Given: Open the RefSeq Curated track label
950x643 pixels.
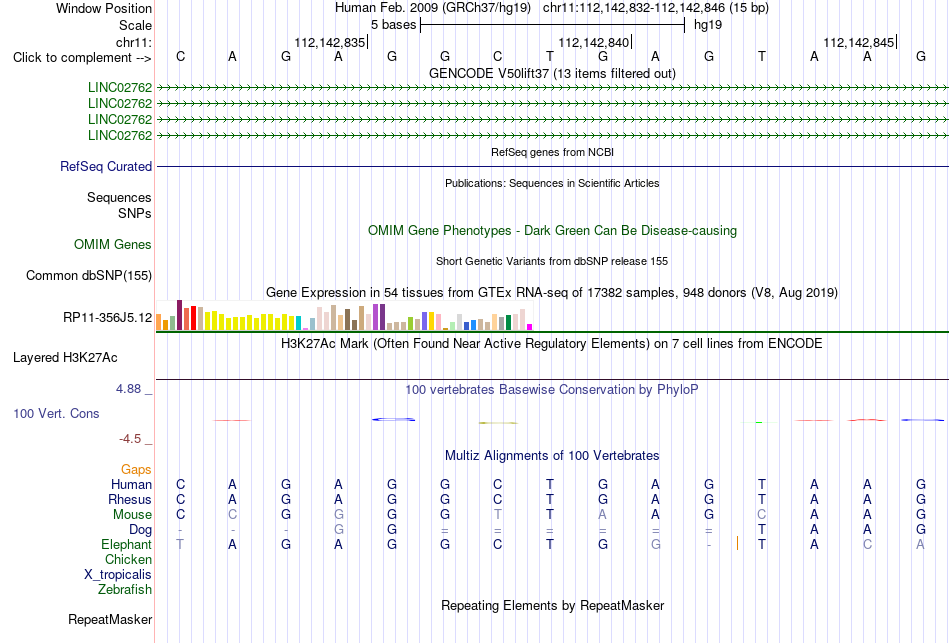Looking at the screenshot, I should point(106,166).
